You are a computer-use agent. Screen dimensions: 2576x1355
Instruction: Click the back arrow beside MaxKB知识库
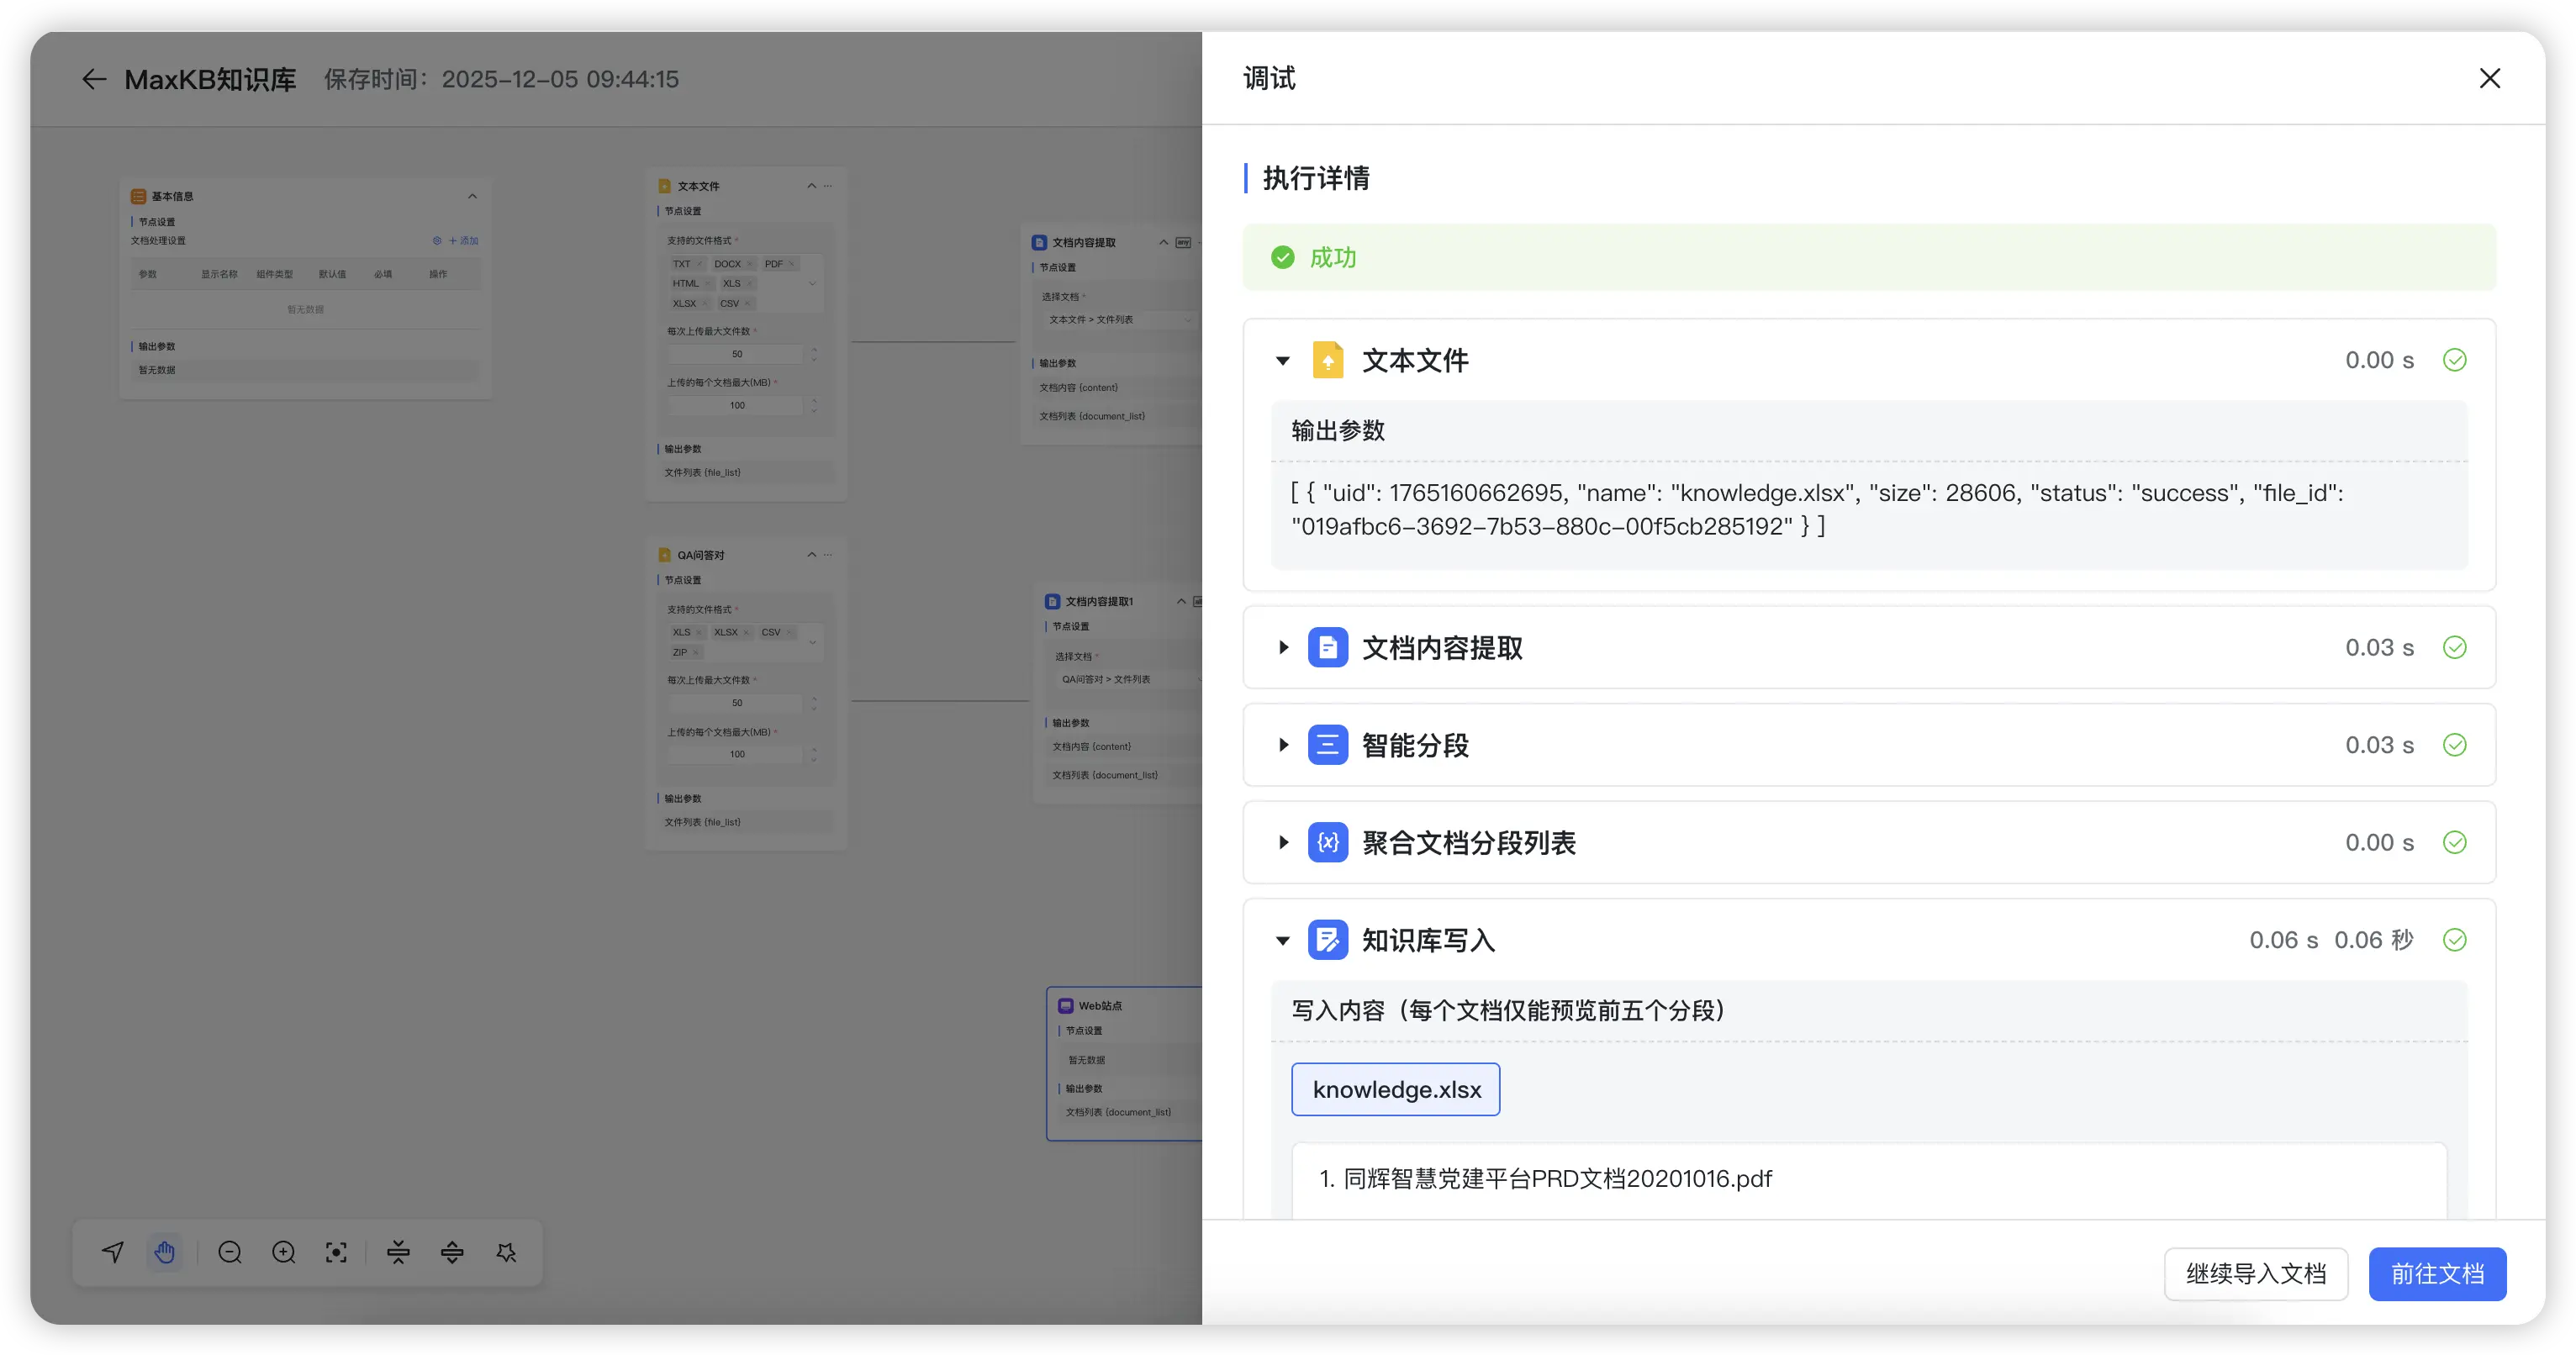tap(94, 80)
